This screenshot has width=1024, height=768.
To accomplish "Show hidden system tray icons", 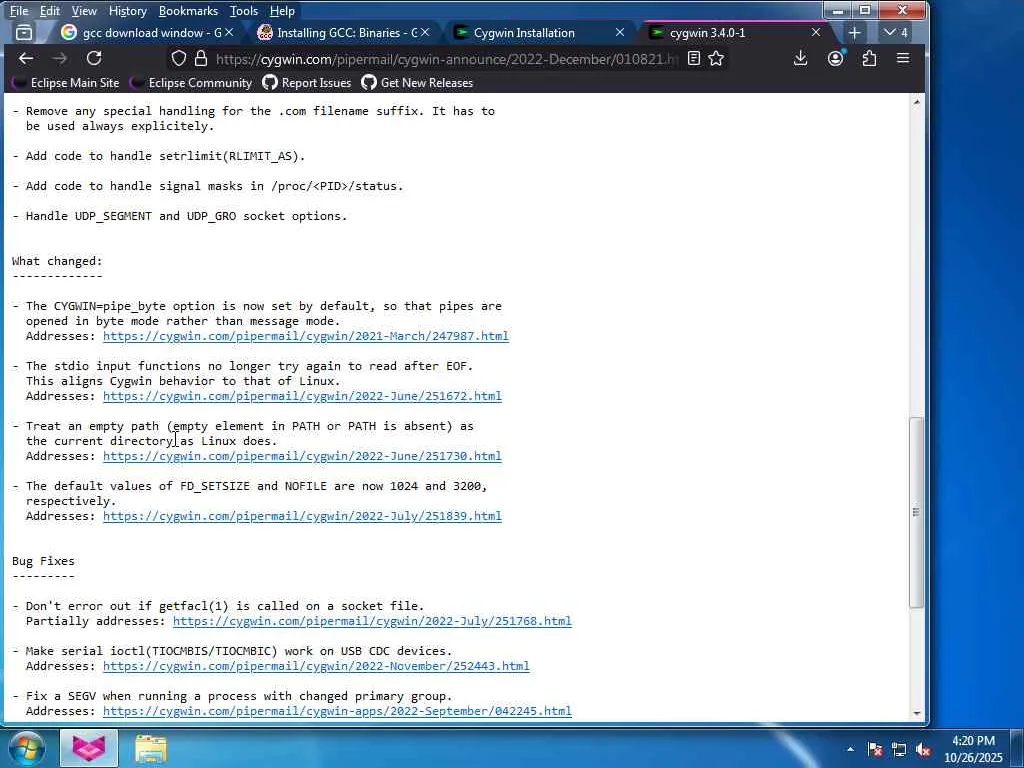I will [850, 749].
